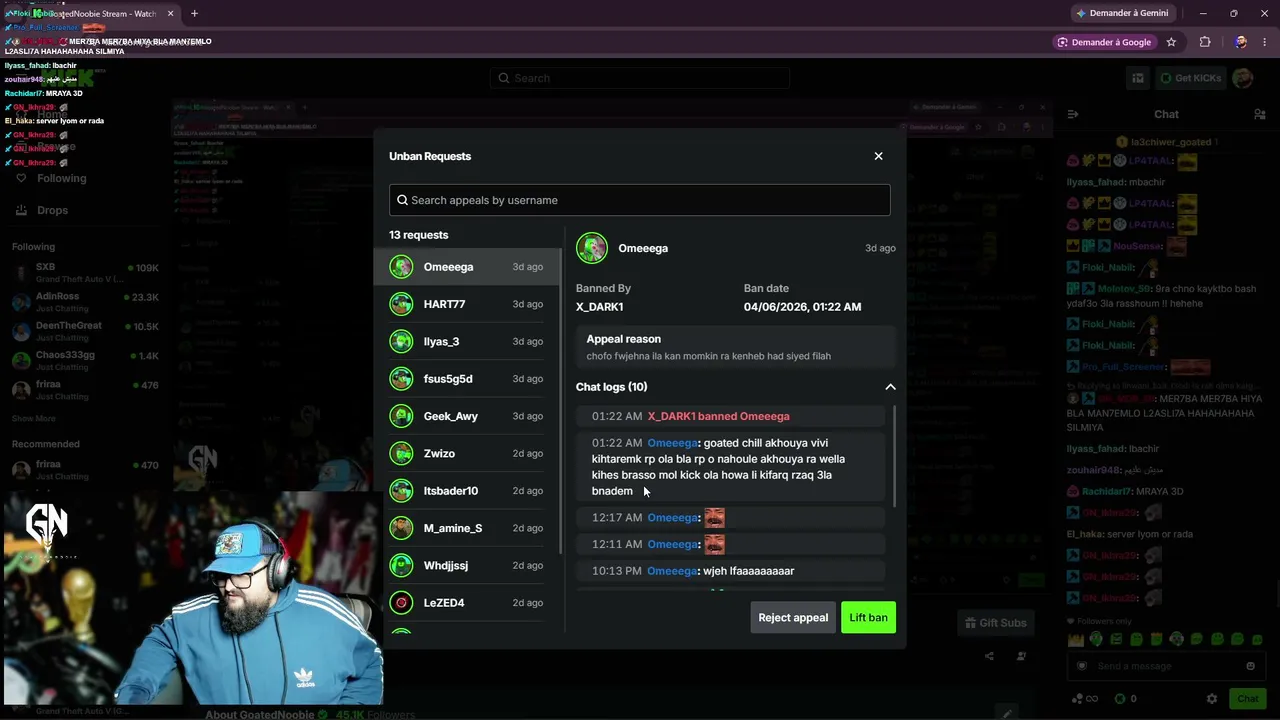Click the Appeal reason text box
The width and height of the screenshot is (1280, 720).
click(735, 347)
